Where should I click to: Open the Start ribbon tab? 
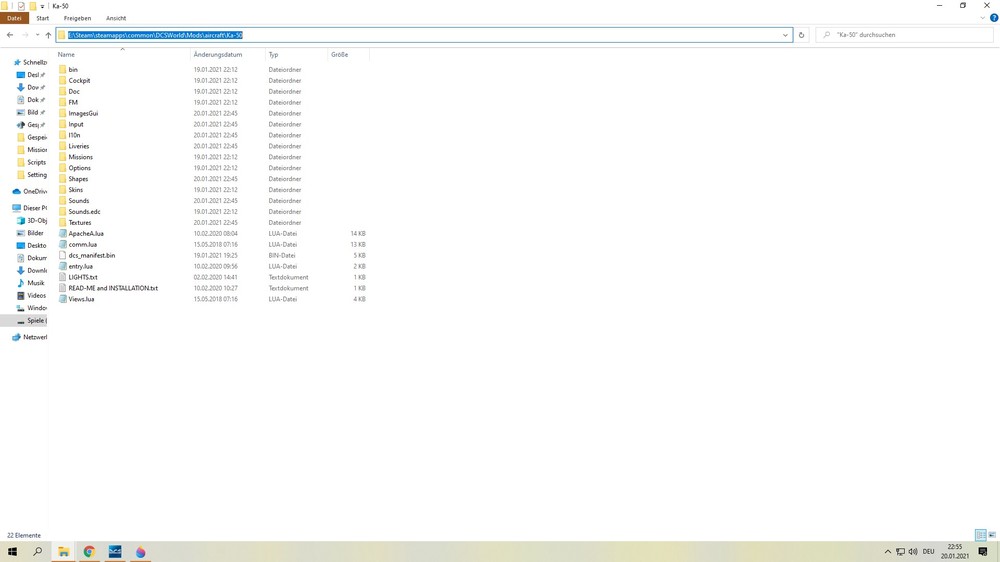pyautogui.click(x=43, y=18)
